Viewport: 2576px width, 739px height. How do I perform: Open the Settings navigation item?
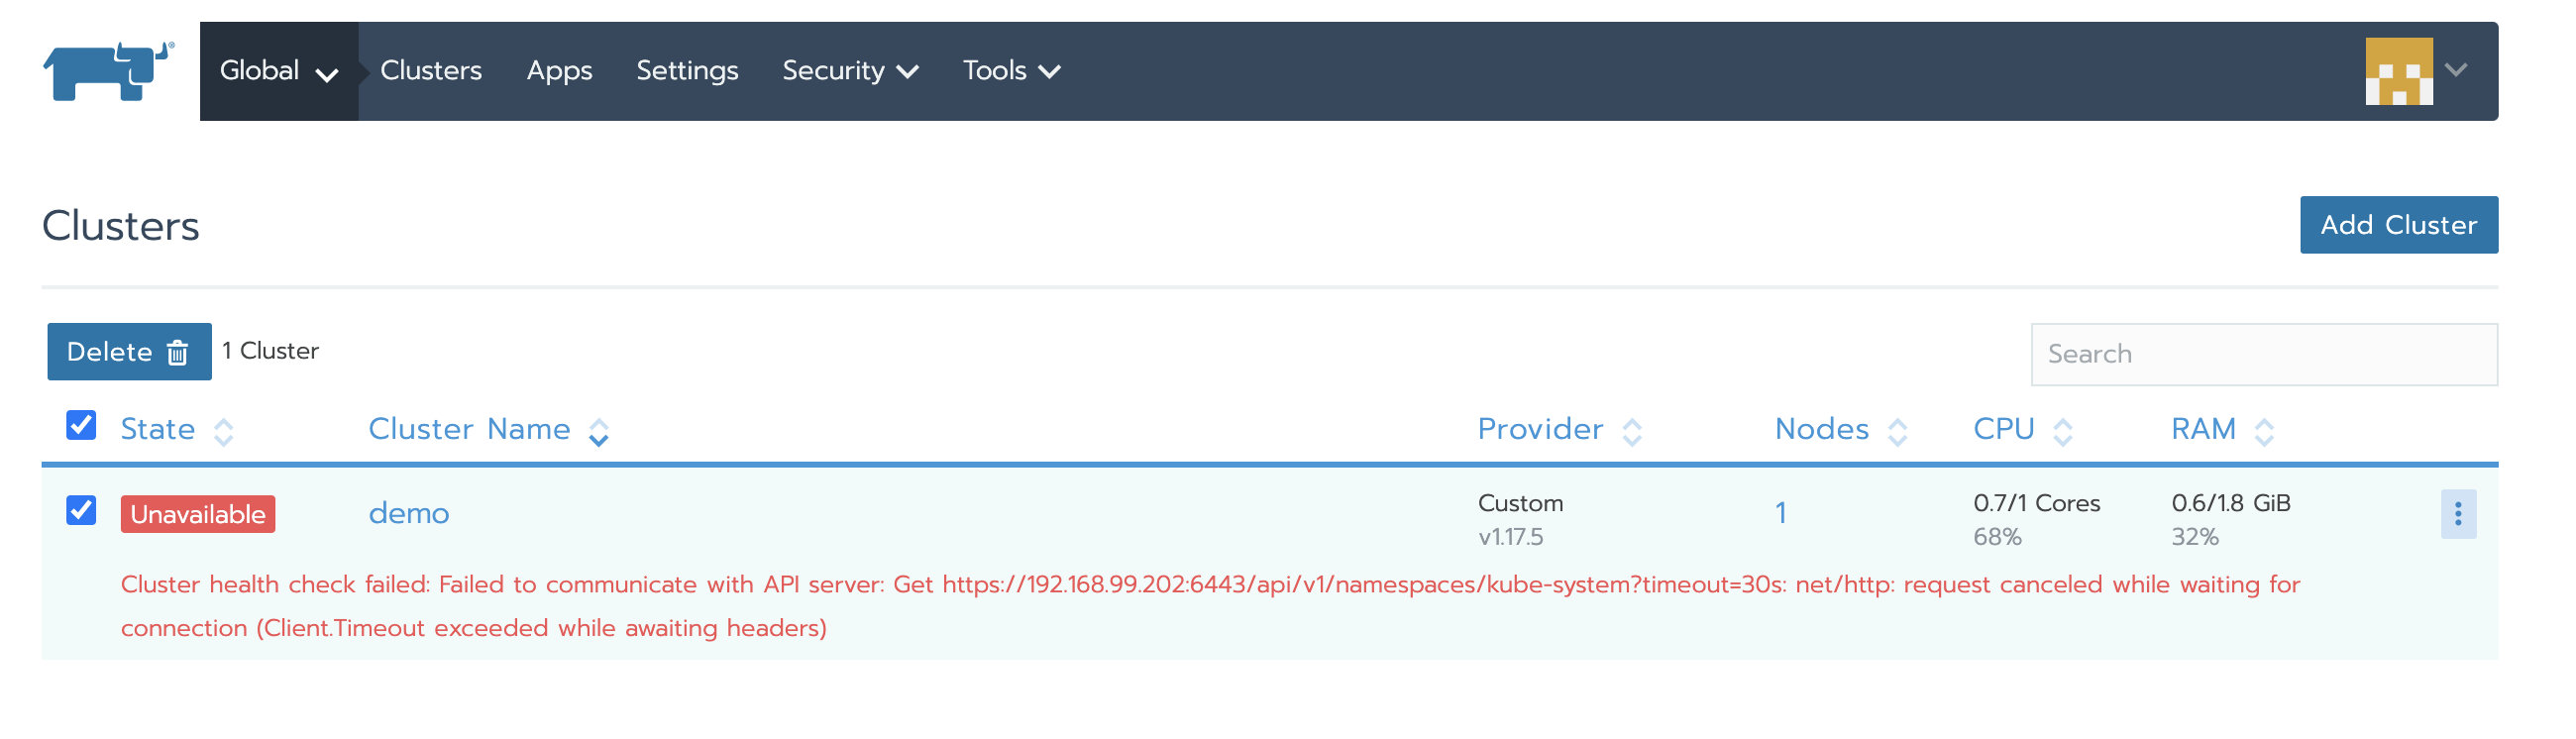click(686, 71)
